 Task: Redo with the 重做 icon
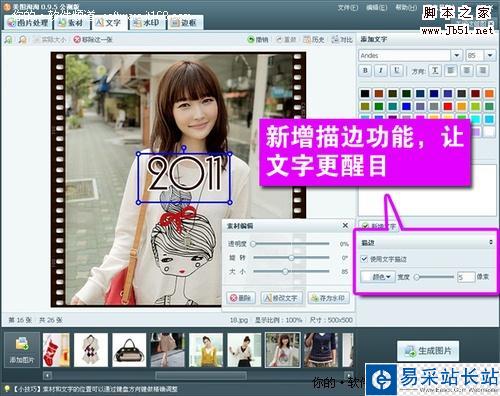(286, 40)
